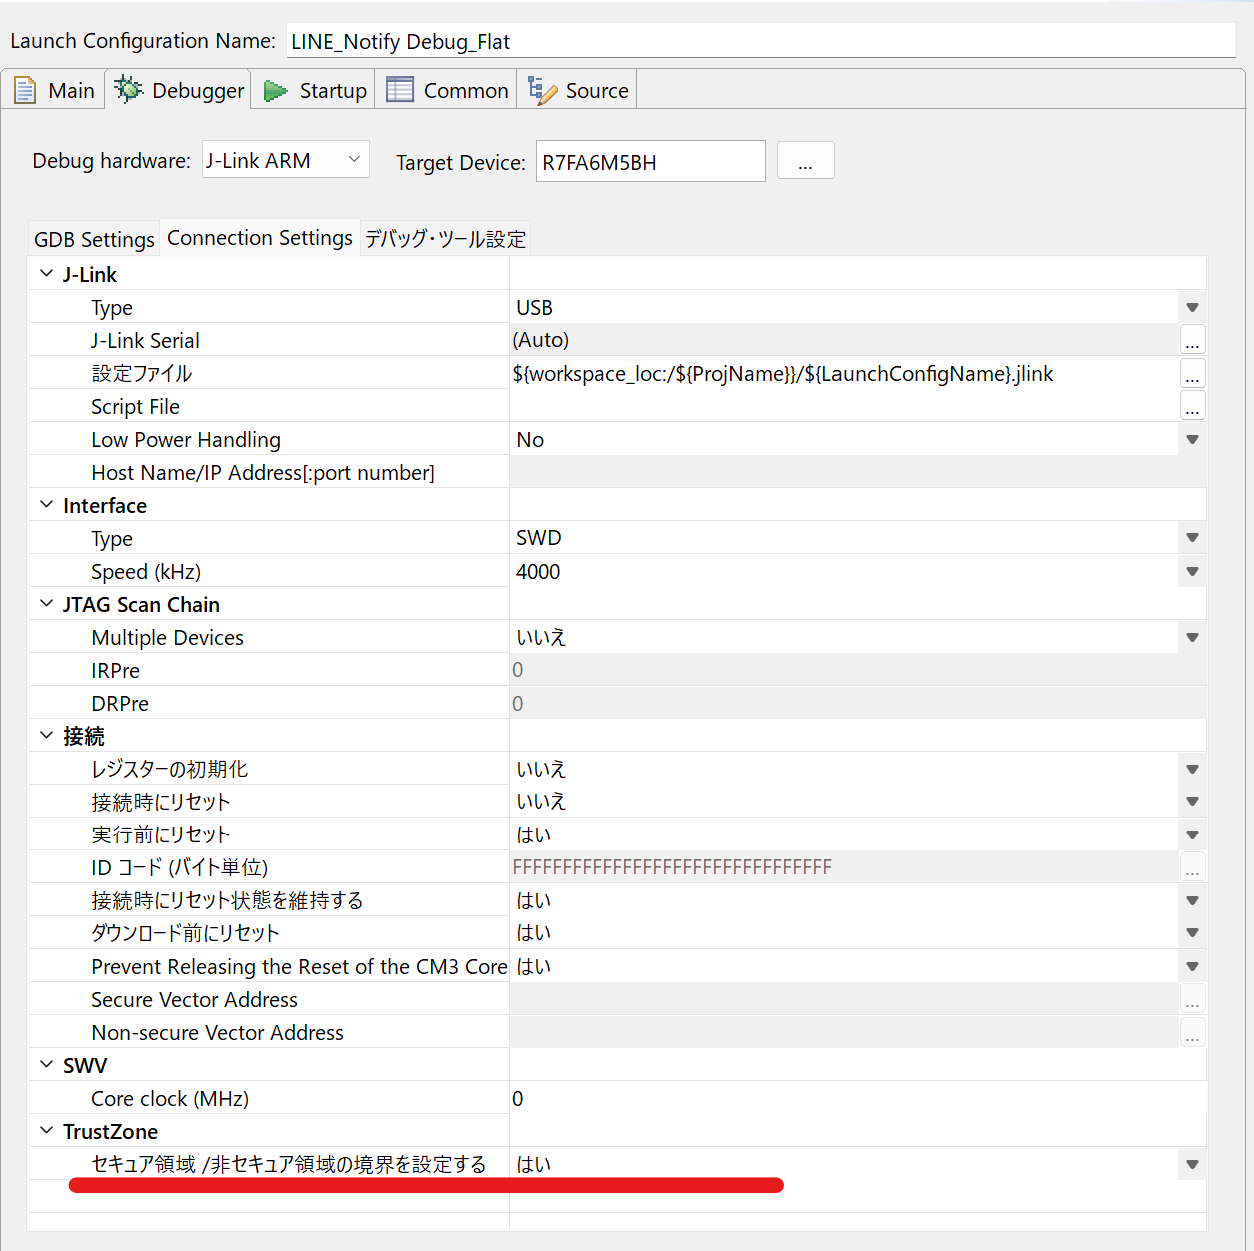Click the ID コード browse button

[x=1192, y=867]
